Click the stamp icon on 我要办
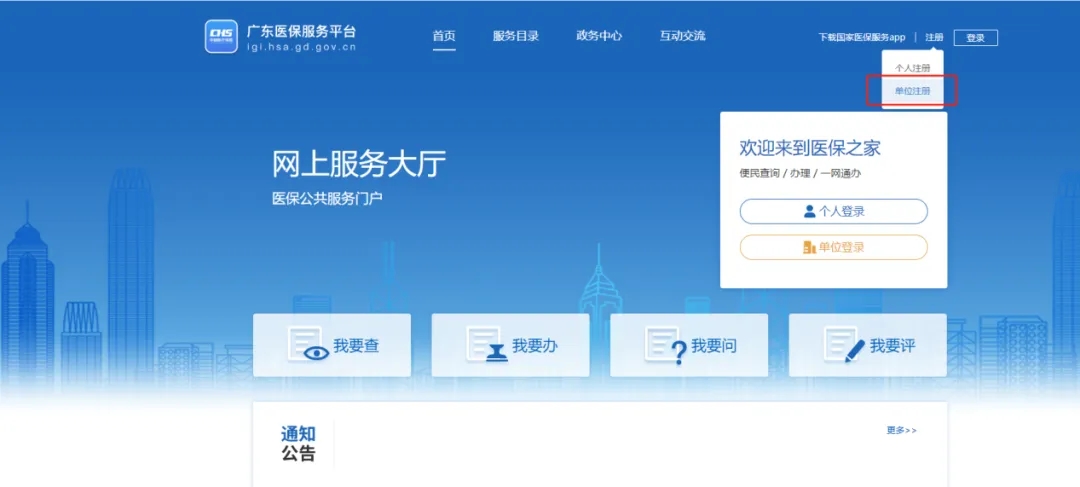The width and height of the screenshot is (1080, 487). point(487,346)
